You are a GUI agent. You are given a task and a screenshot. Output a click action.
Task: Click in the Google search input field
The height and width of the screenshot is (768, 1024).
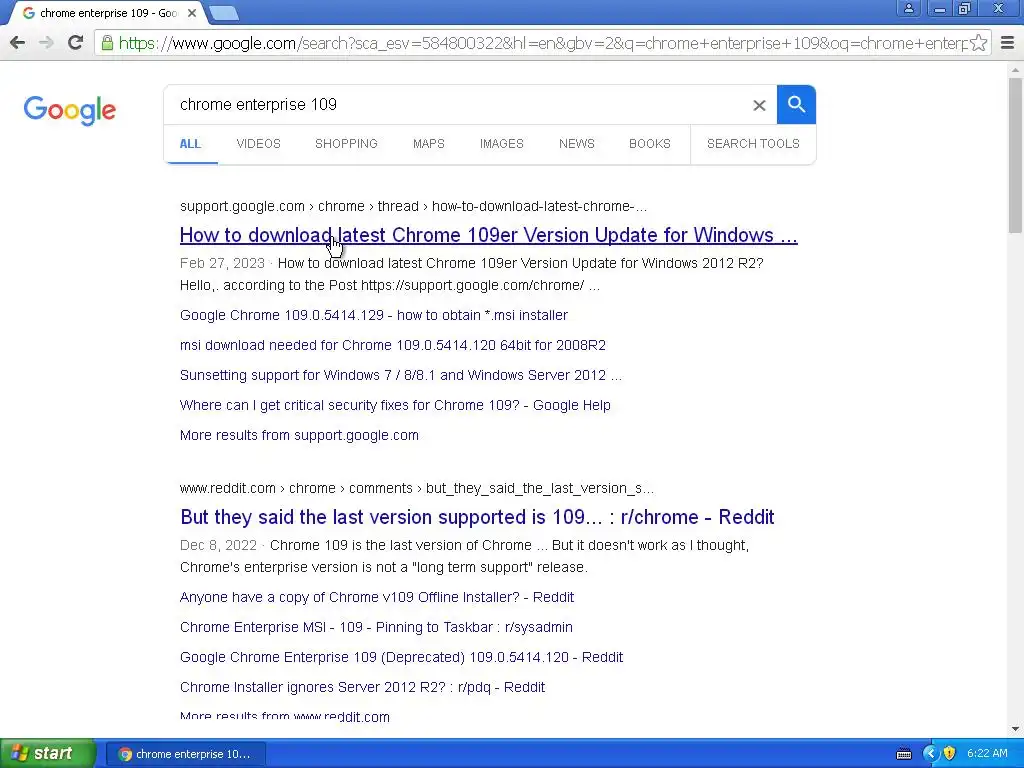pyautogui.click(x=457, y=104)
